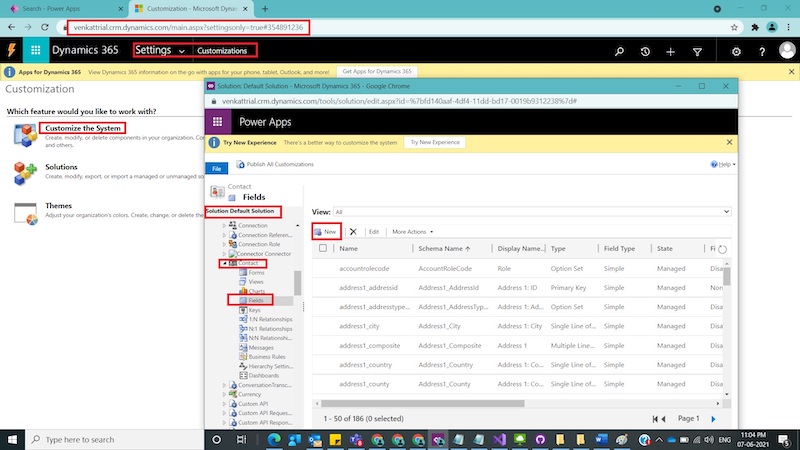
Task: Click the Edit button in fields toolbar
Action: (x=374, y=232)
